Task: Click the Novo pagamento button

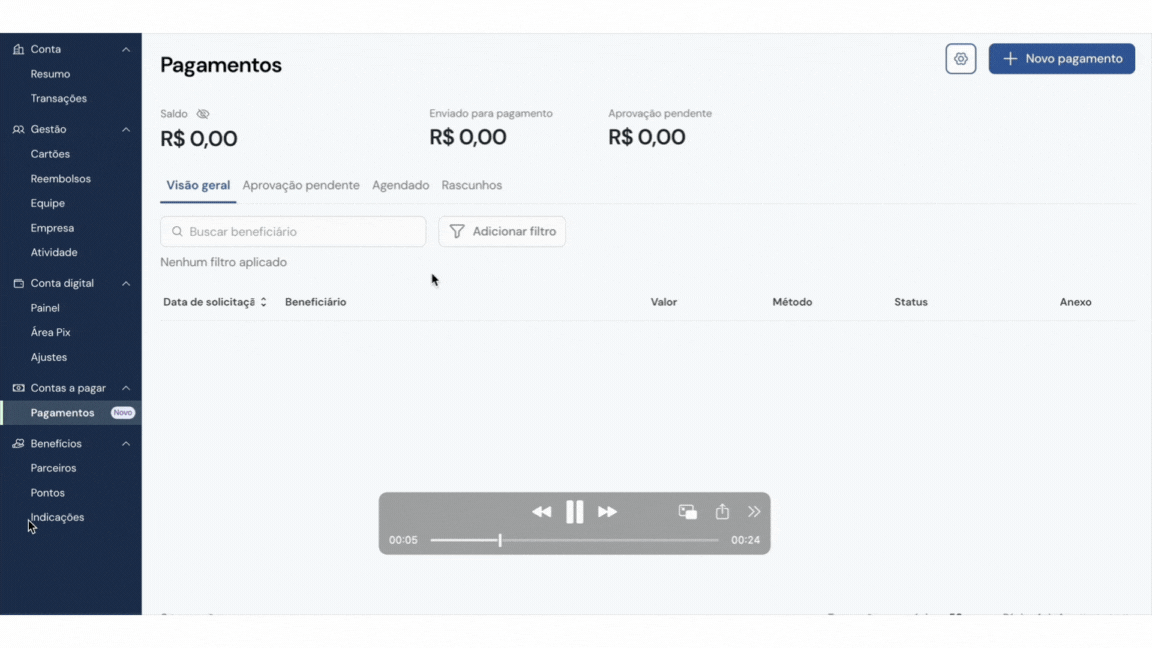Action: 1062,59
